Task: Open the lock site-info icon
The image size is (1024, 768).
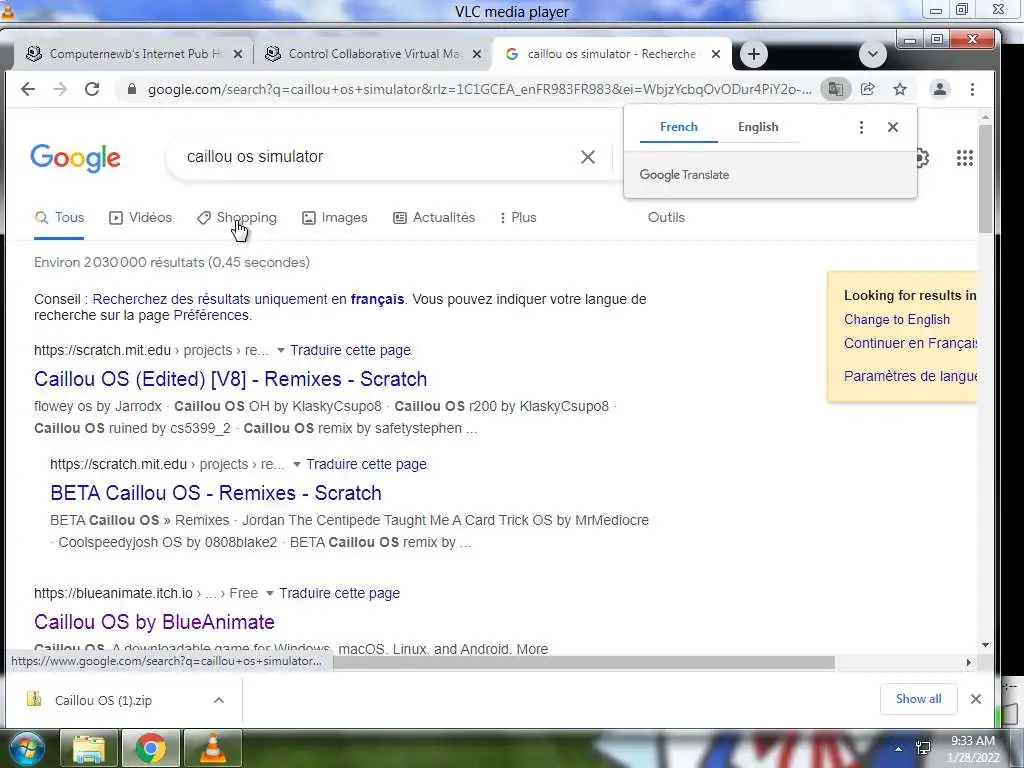Action: (132, 89)
